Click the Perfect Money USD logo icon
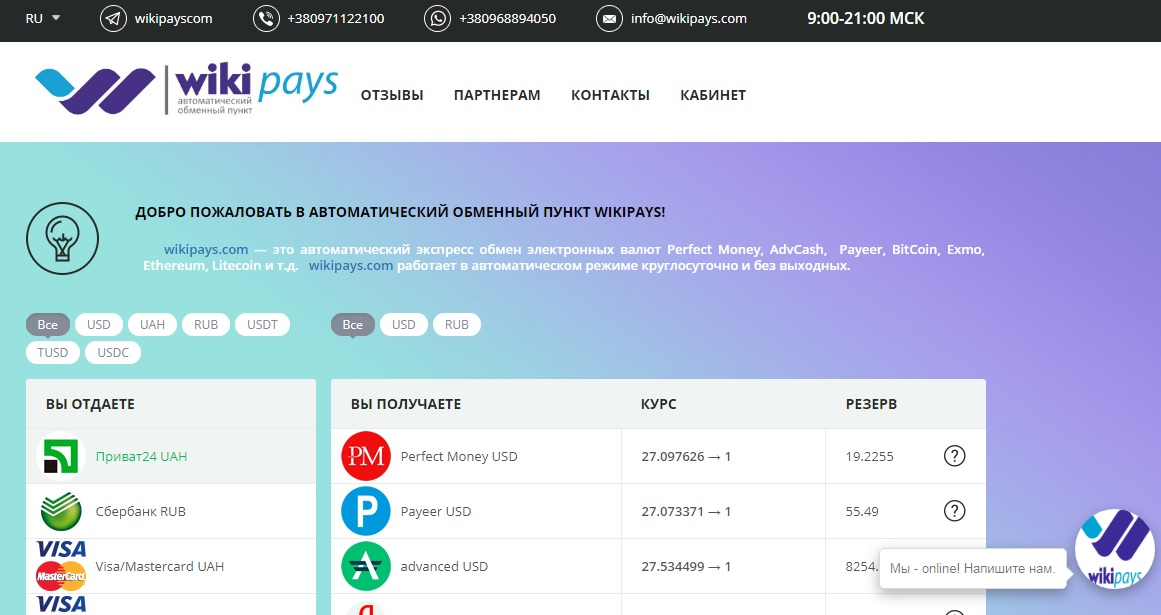Screen dimensions: 1161x615 click(x=365, y=456)
